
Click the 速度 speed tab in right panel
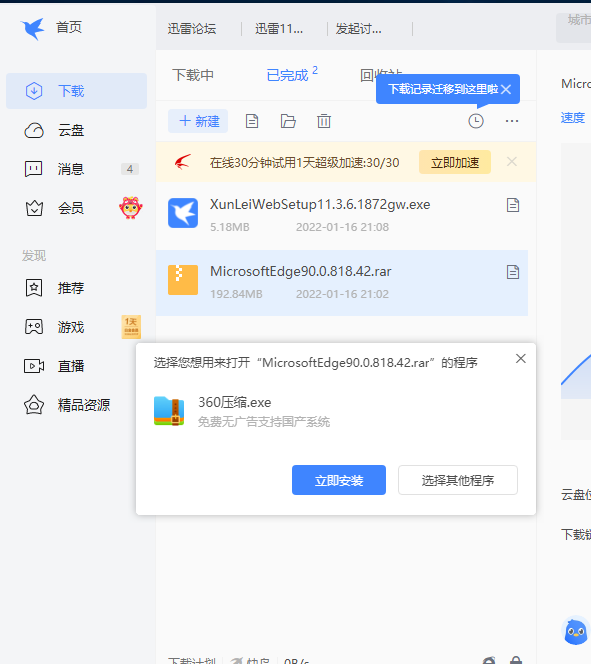(x=573, y=118)
